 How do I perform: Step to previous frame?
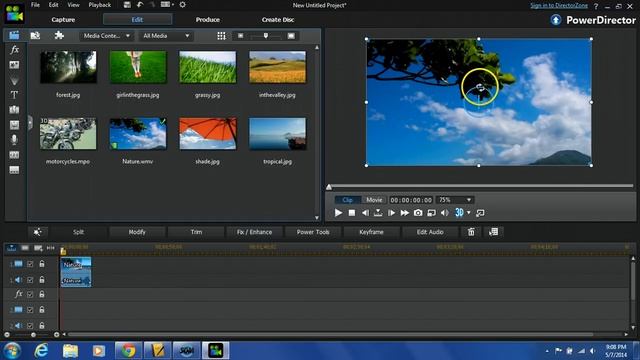(365, 213)
